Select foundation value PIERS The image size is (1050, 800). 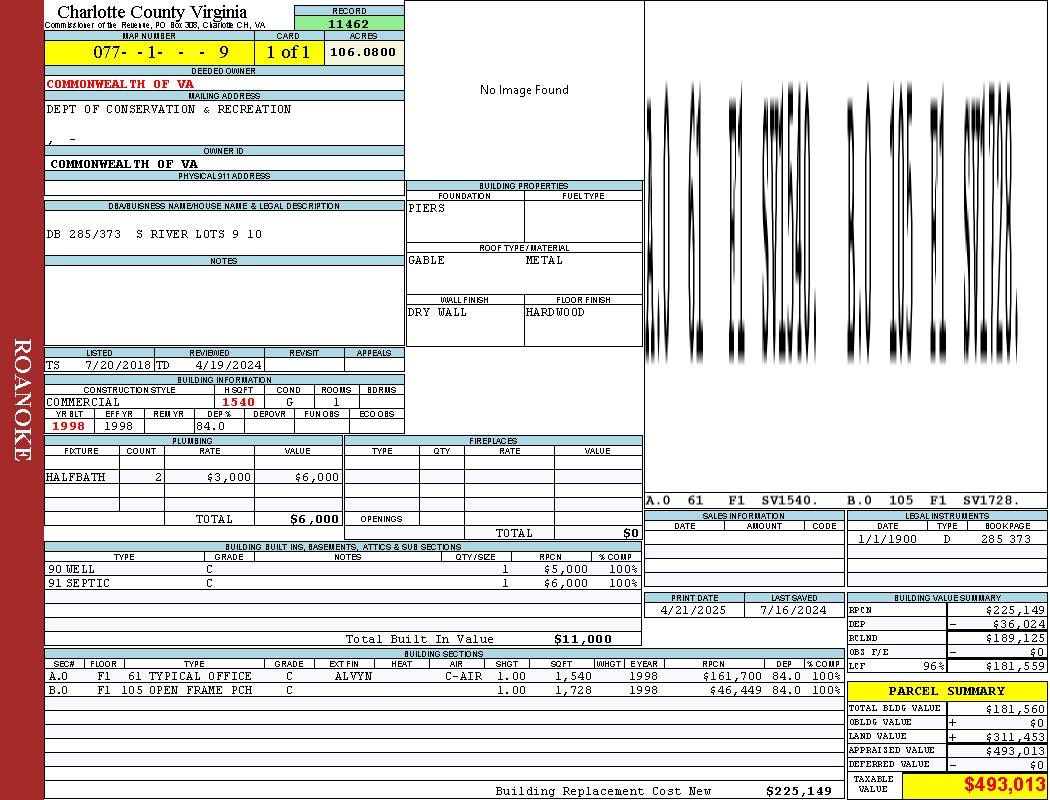pos(427,208)
